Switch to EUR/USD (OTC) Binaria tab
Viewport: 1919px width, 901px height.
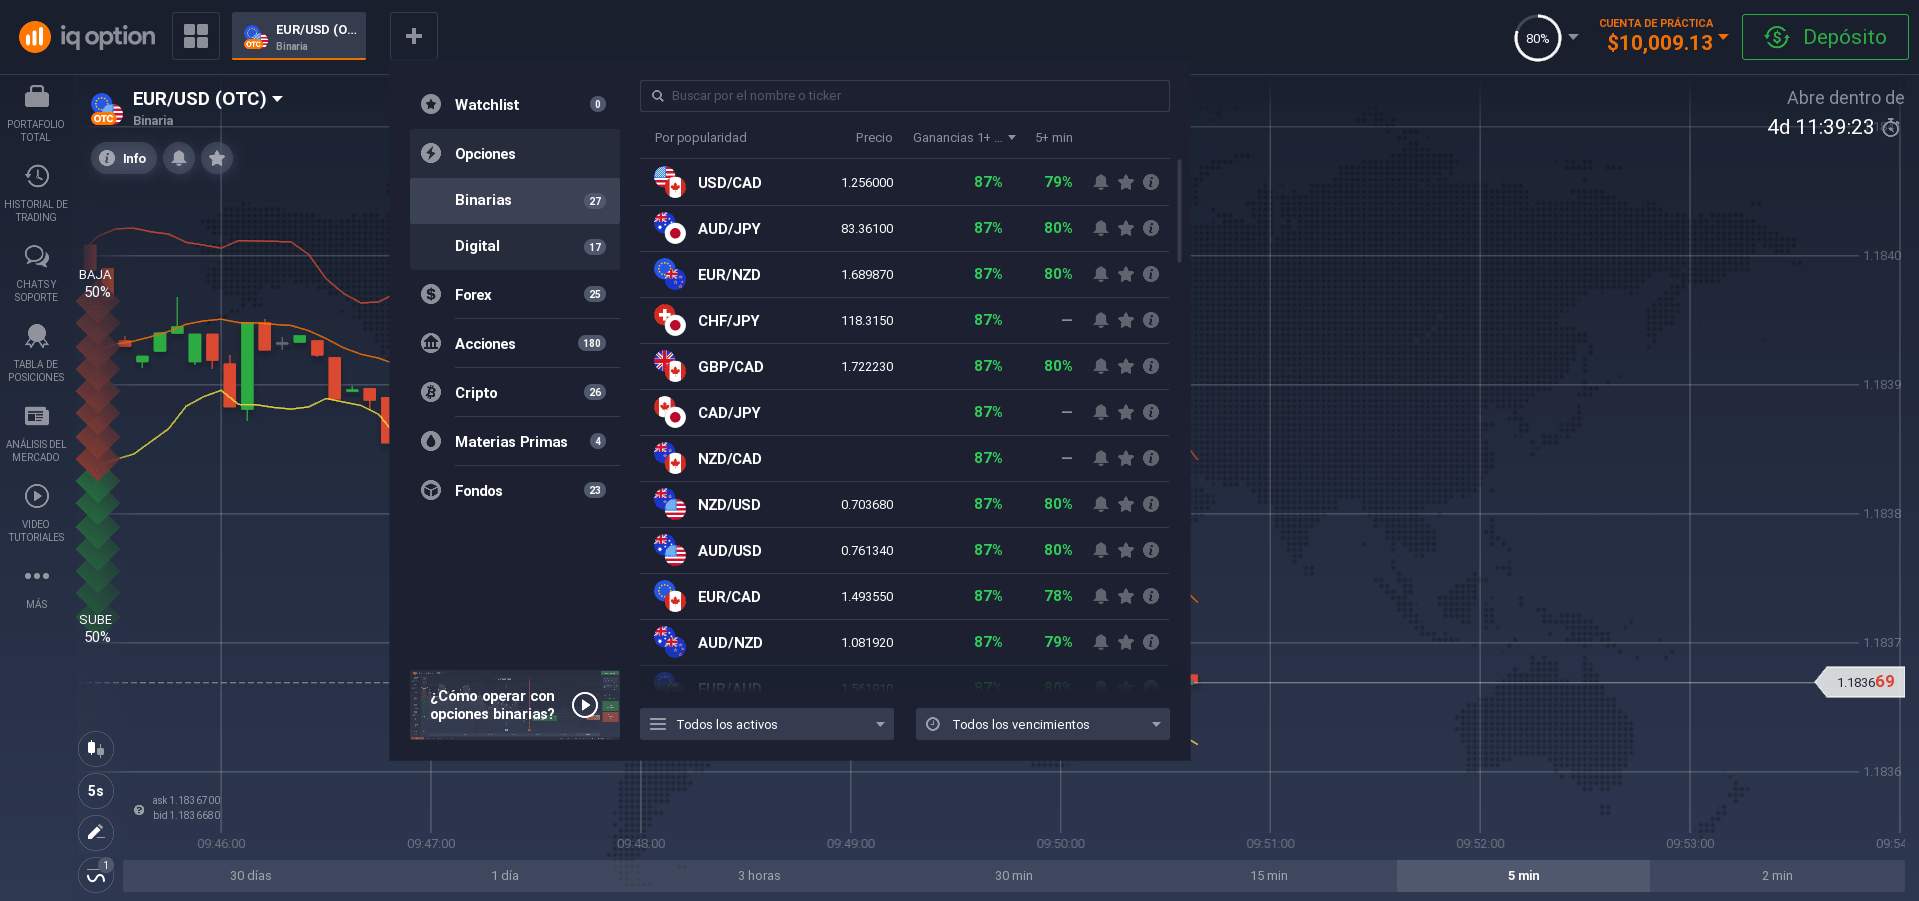click(299, 36)
